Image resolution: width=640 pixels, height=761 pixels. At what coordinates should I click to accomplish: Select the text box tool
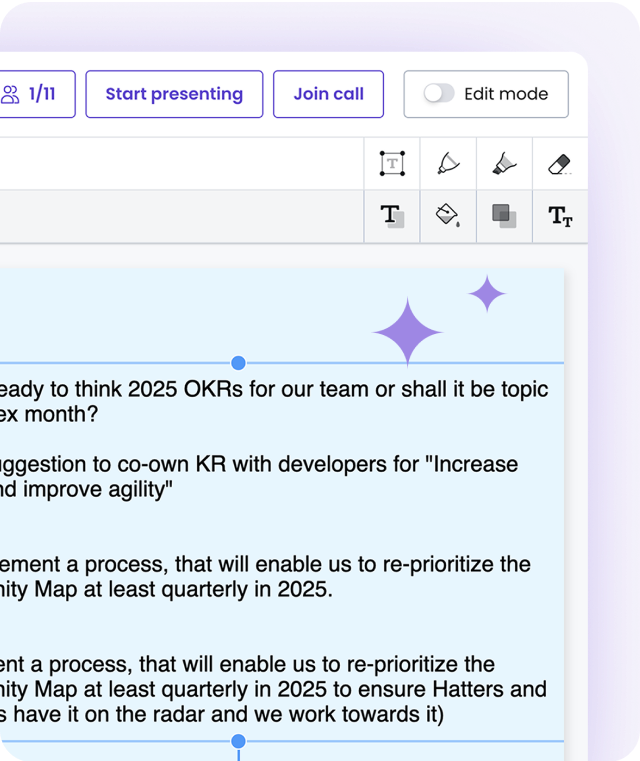coord(392,164)
